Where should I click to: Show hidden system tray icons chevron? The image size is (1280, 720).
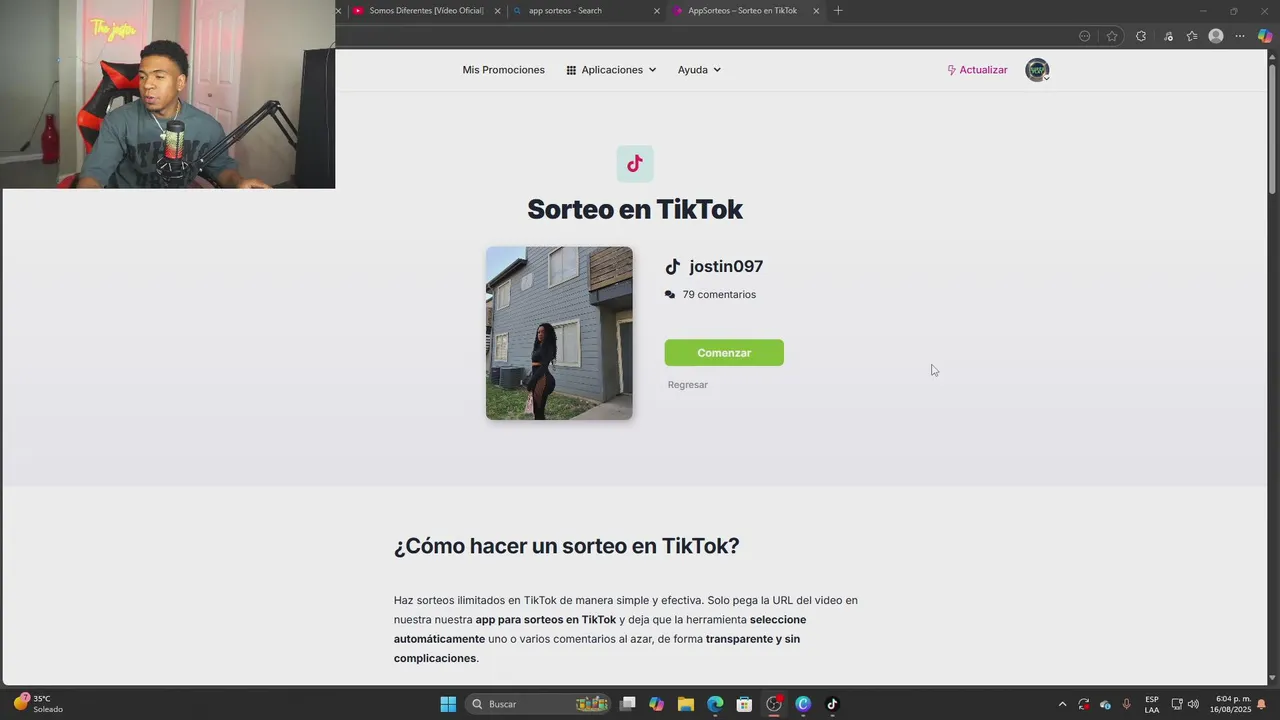click(x=1062, y=704)
